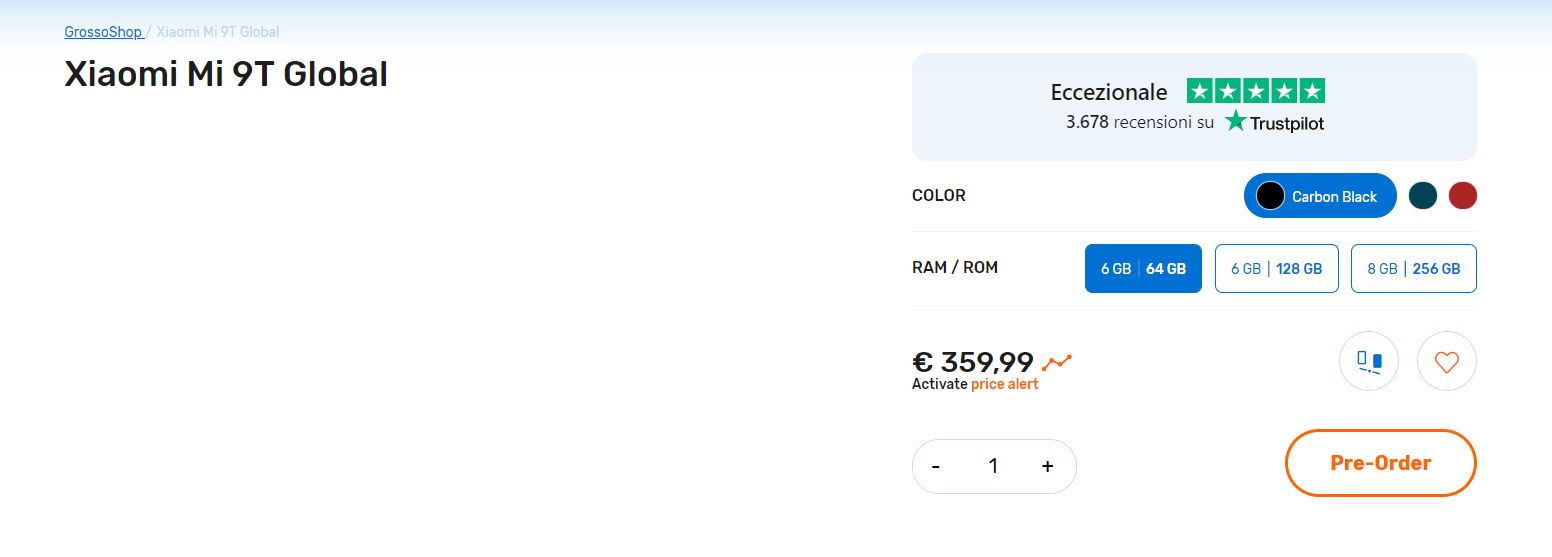This screenshot has height=557, width=1552.
Task: Decrease quantity with minus button
Action: click(x=936, y=466)
